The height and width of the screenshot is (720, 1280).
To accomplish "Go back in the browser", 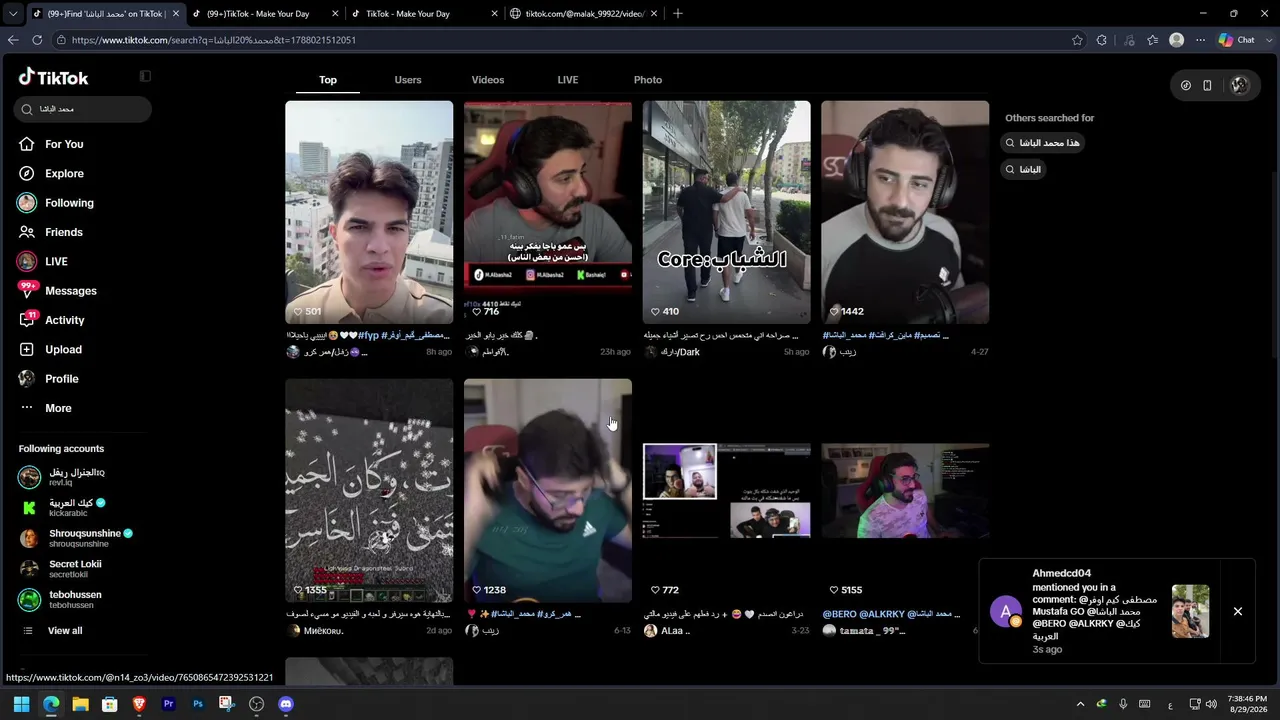I will tap(13, 40).
